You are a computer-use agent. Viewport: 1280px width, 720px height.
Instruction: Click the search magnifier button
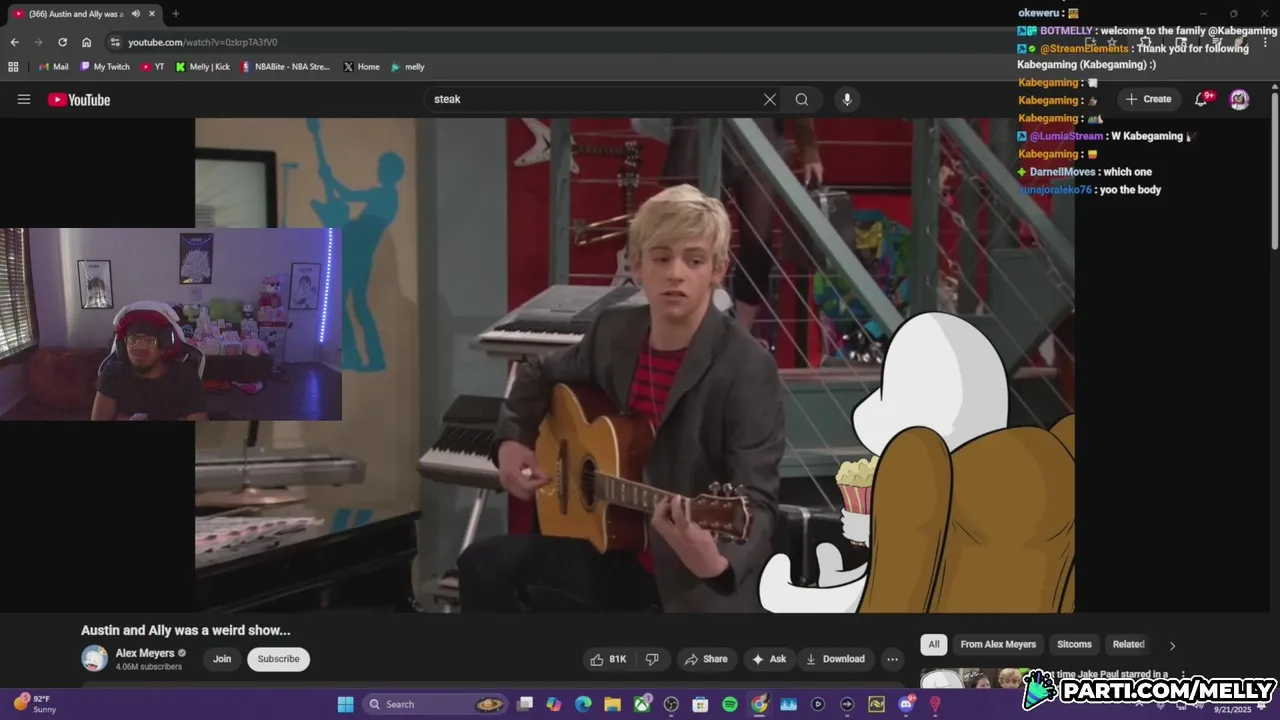click(802, 99)
